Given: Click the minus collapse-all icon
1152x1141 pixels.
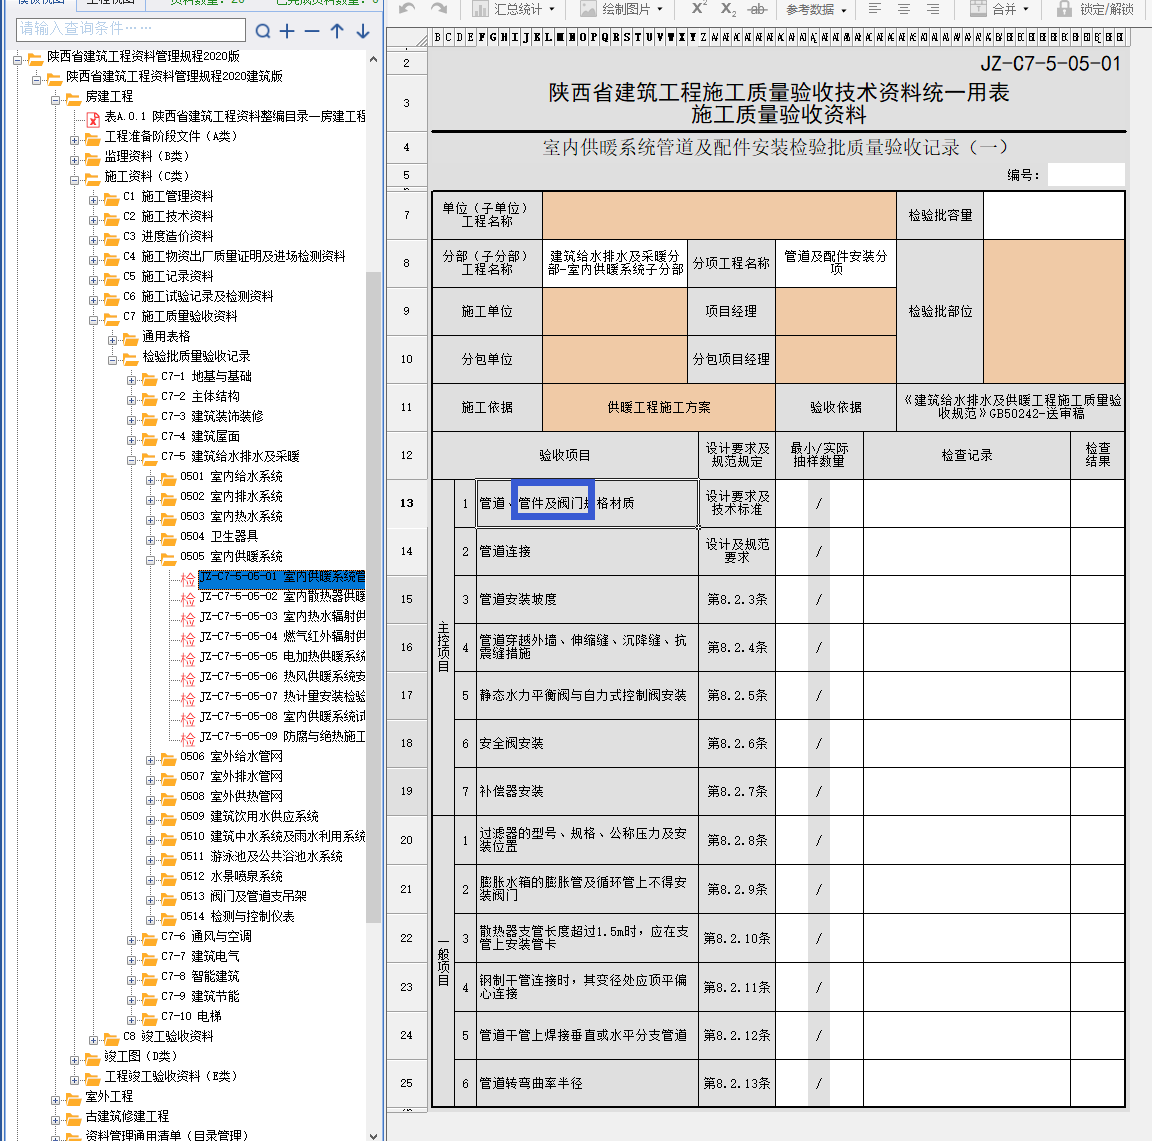Looking at the screenshot, I should click(312, 31).
